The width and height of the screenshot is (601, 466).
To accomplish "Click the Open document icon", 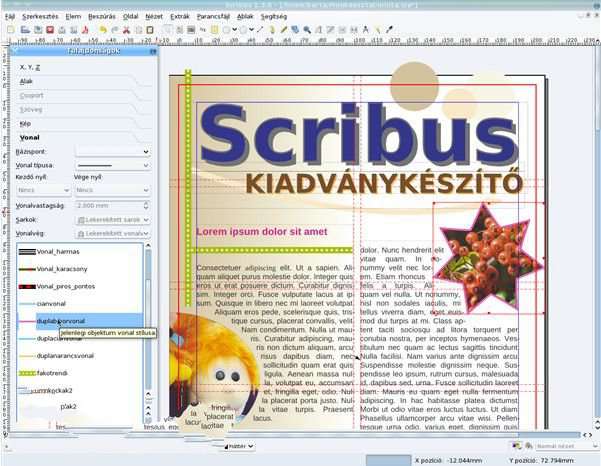I will click(x=25, y=30).
